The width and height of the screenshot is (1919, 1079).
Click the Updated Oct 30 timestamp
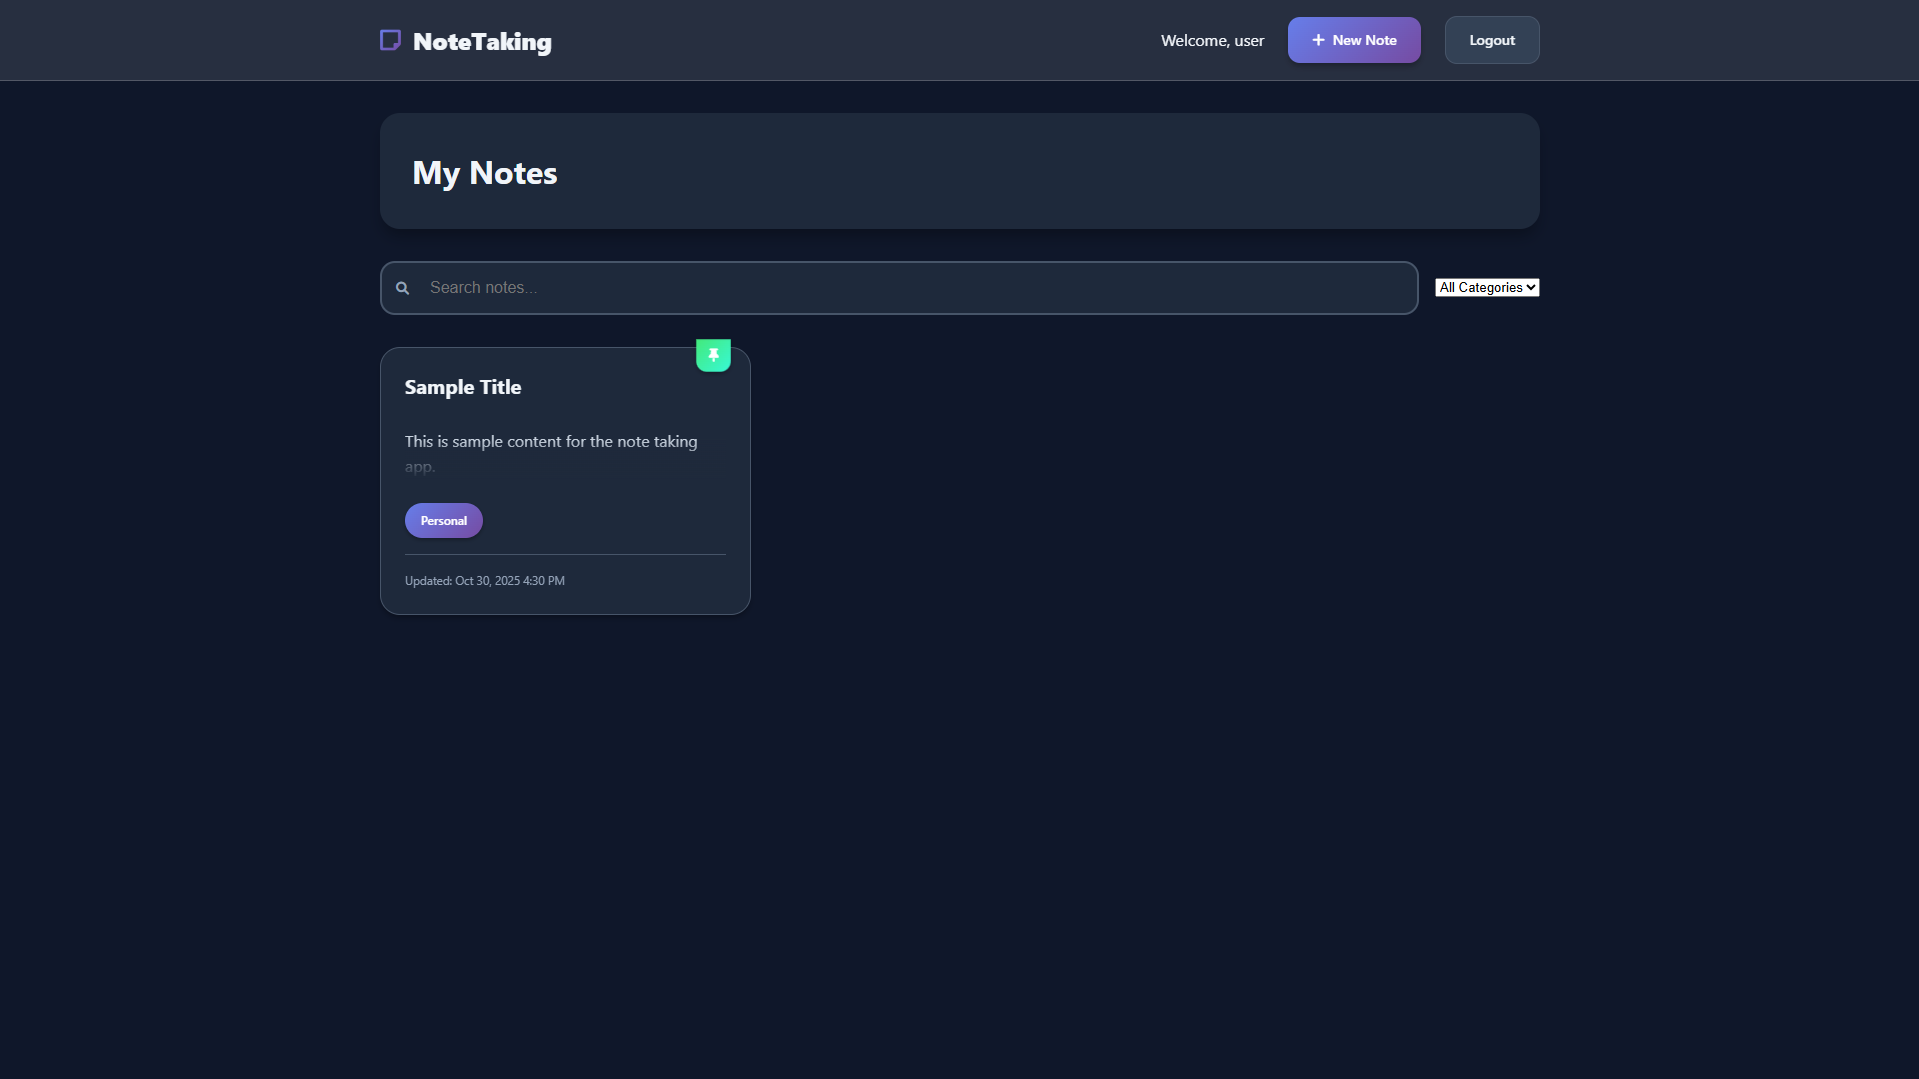pyautogui.click(x=485, y=581)
